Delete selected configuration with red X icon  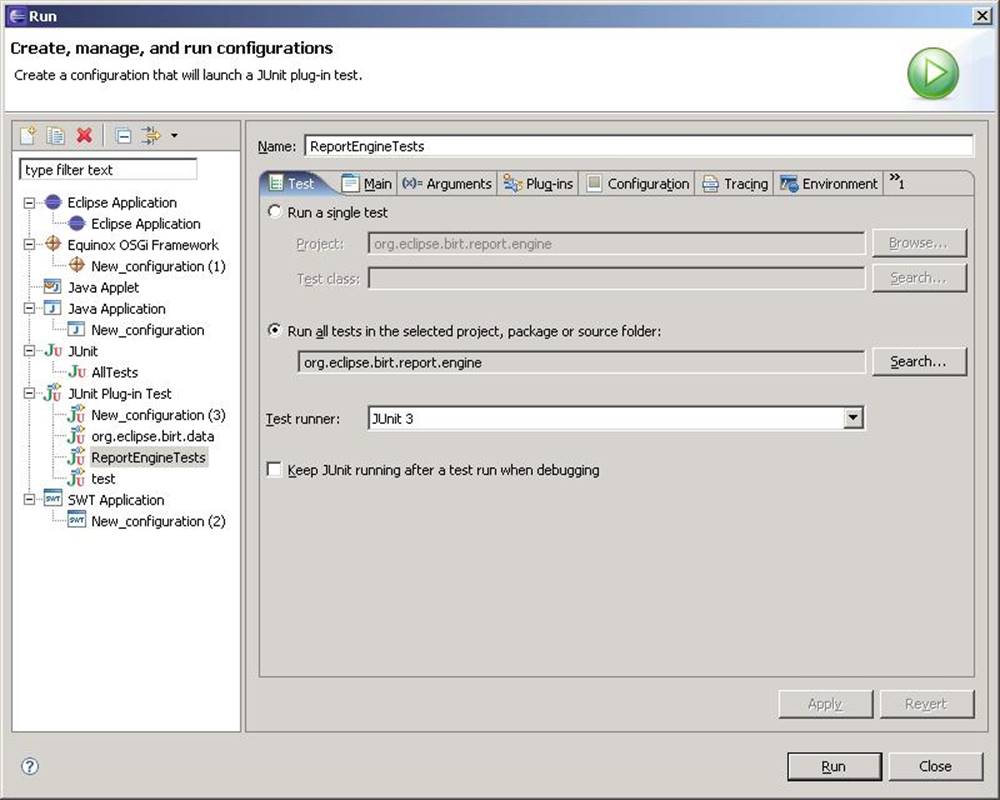(85, 136)
